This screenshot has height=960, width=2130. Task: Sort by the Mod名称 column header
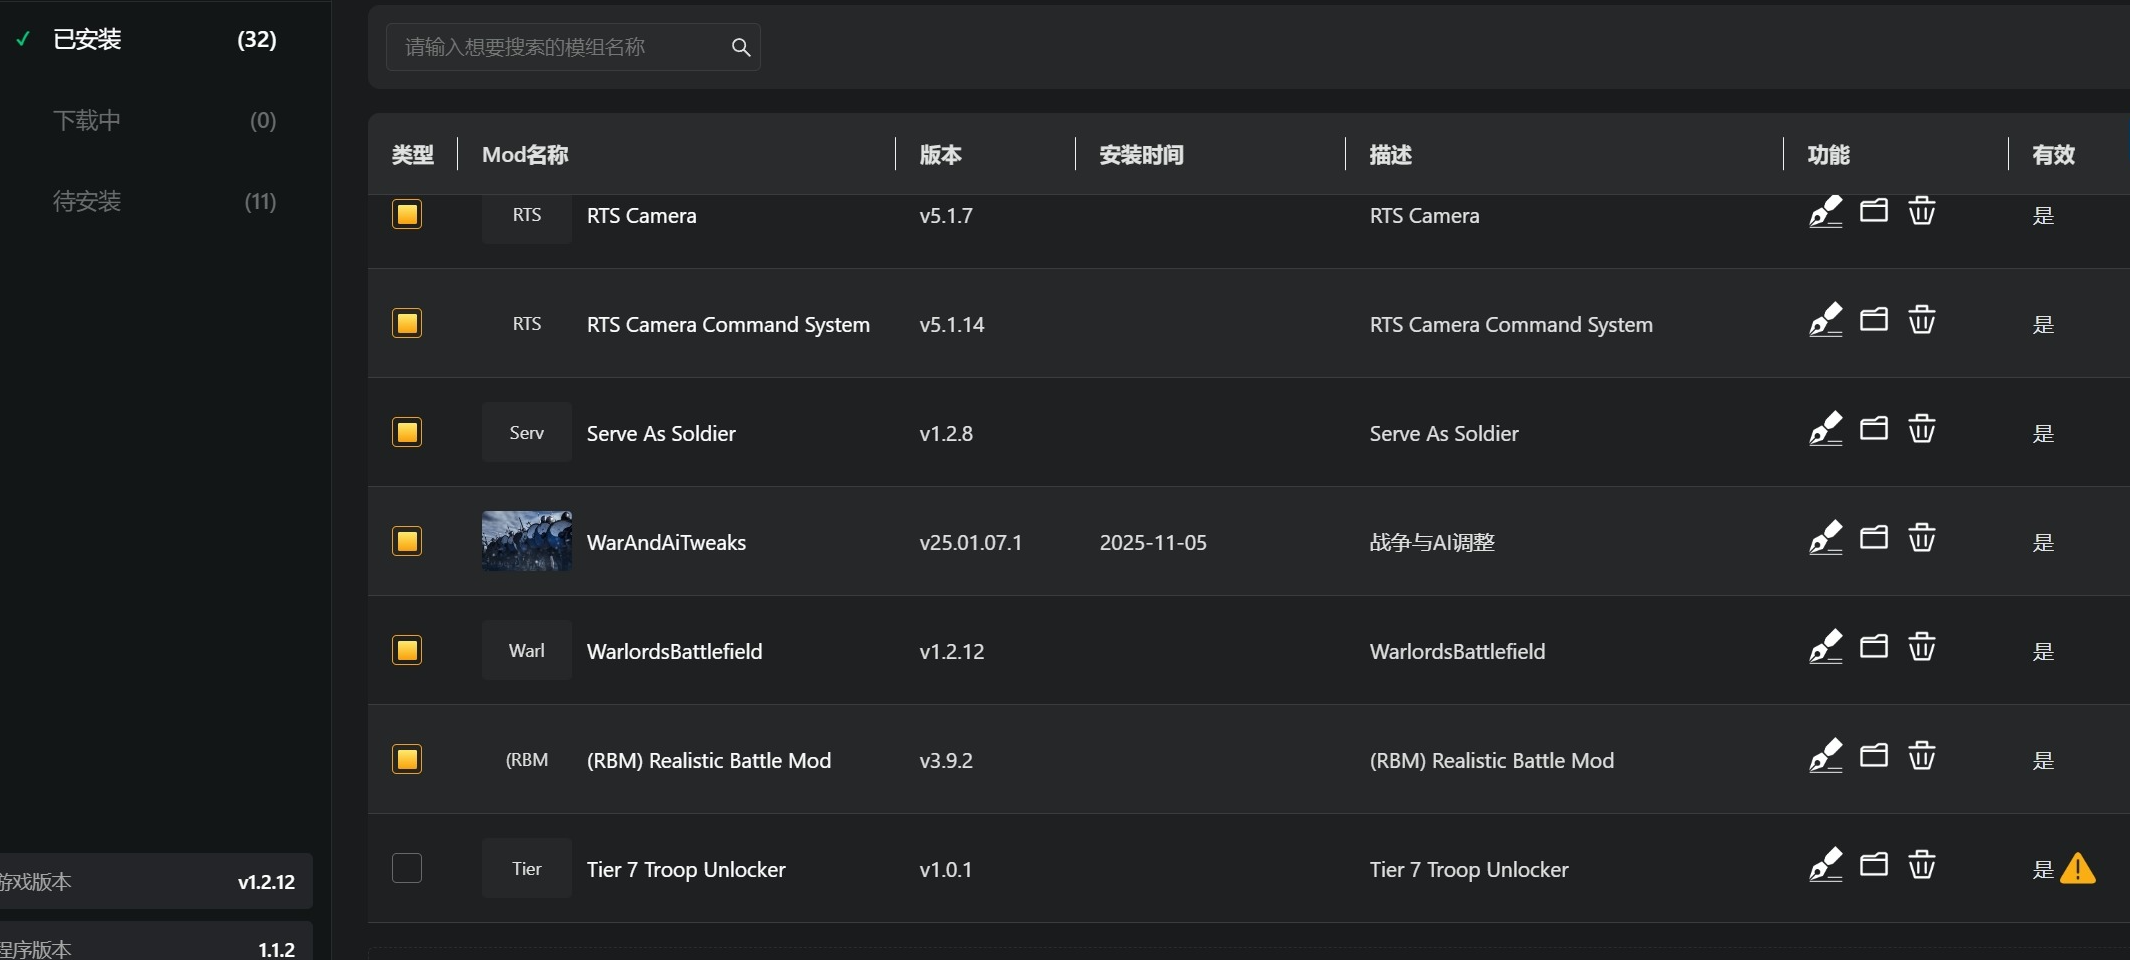click(x=525, y=155)
